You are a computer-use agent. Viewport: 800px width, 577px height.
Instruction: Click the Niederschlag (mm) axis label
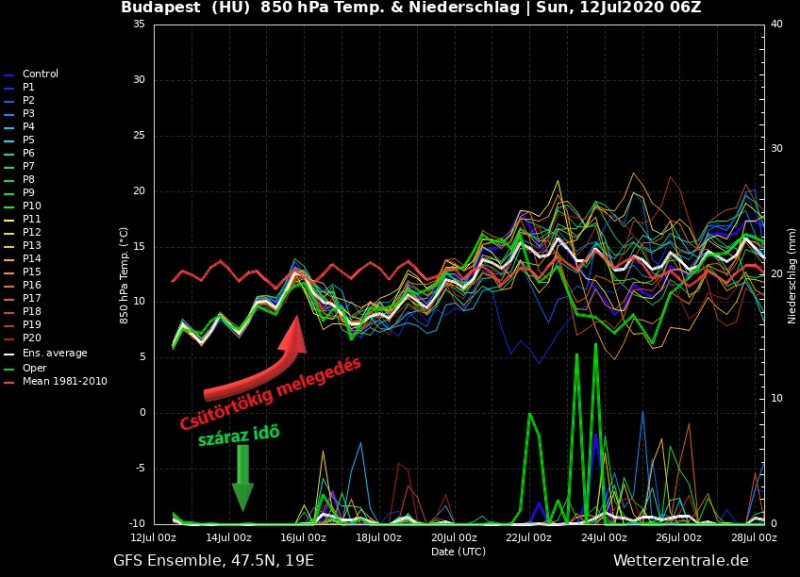[791, 273]
